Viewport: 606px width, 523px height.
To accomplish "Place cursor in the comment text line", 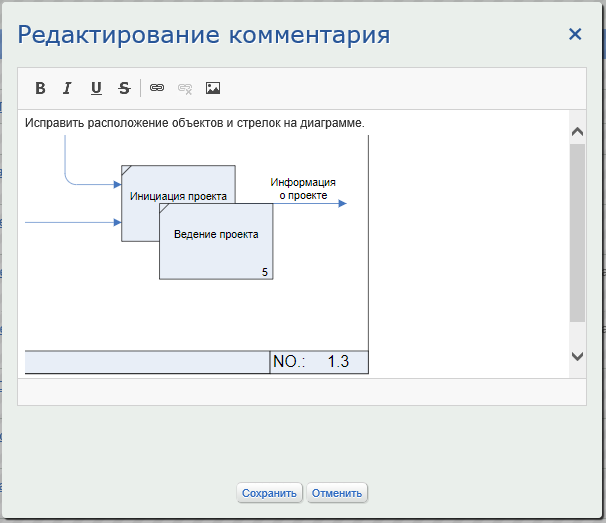I will 195,123.
